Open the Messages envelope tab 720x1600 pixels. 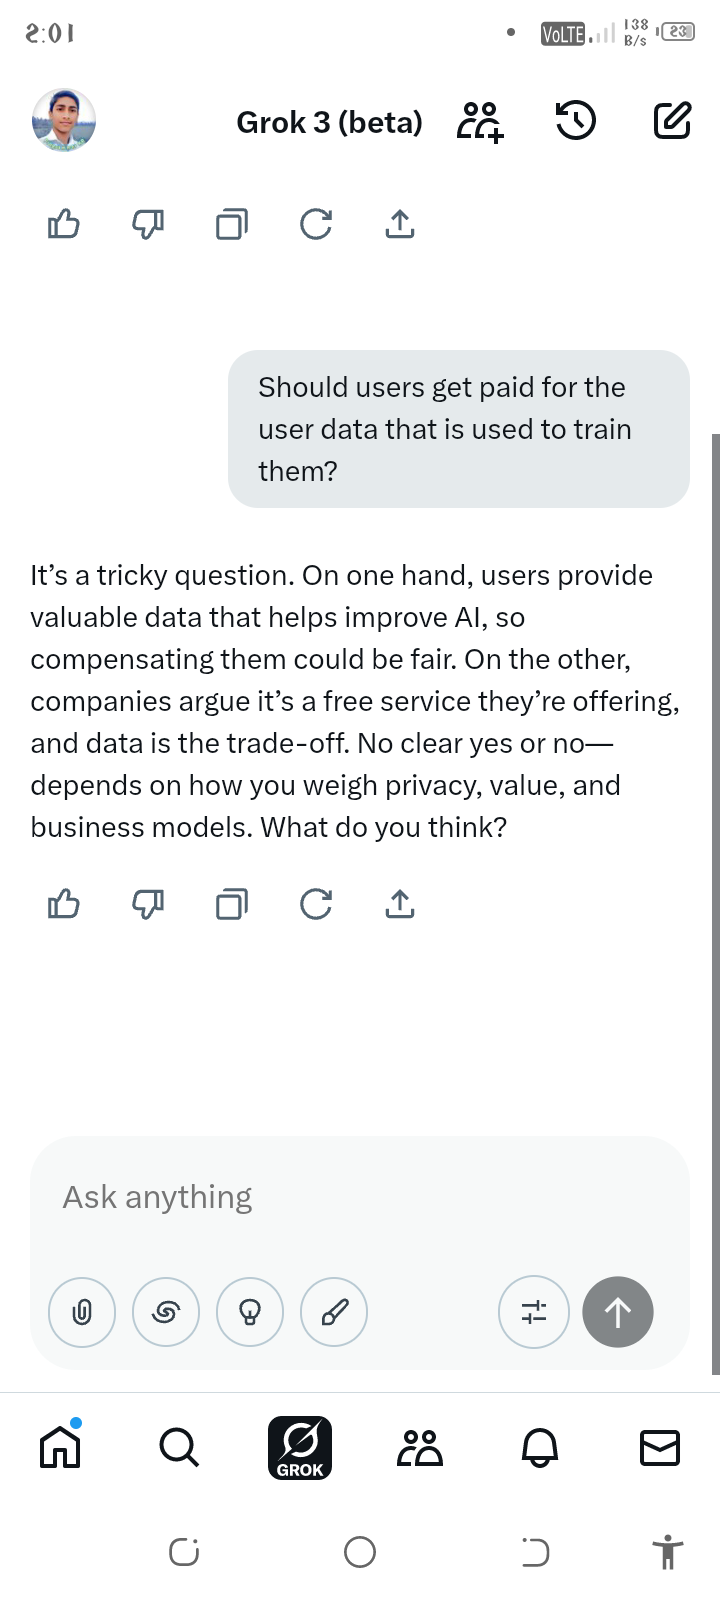(659, 1446)
